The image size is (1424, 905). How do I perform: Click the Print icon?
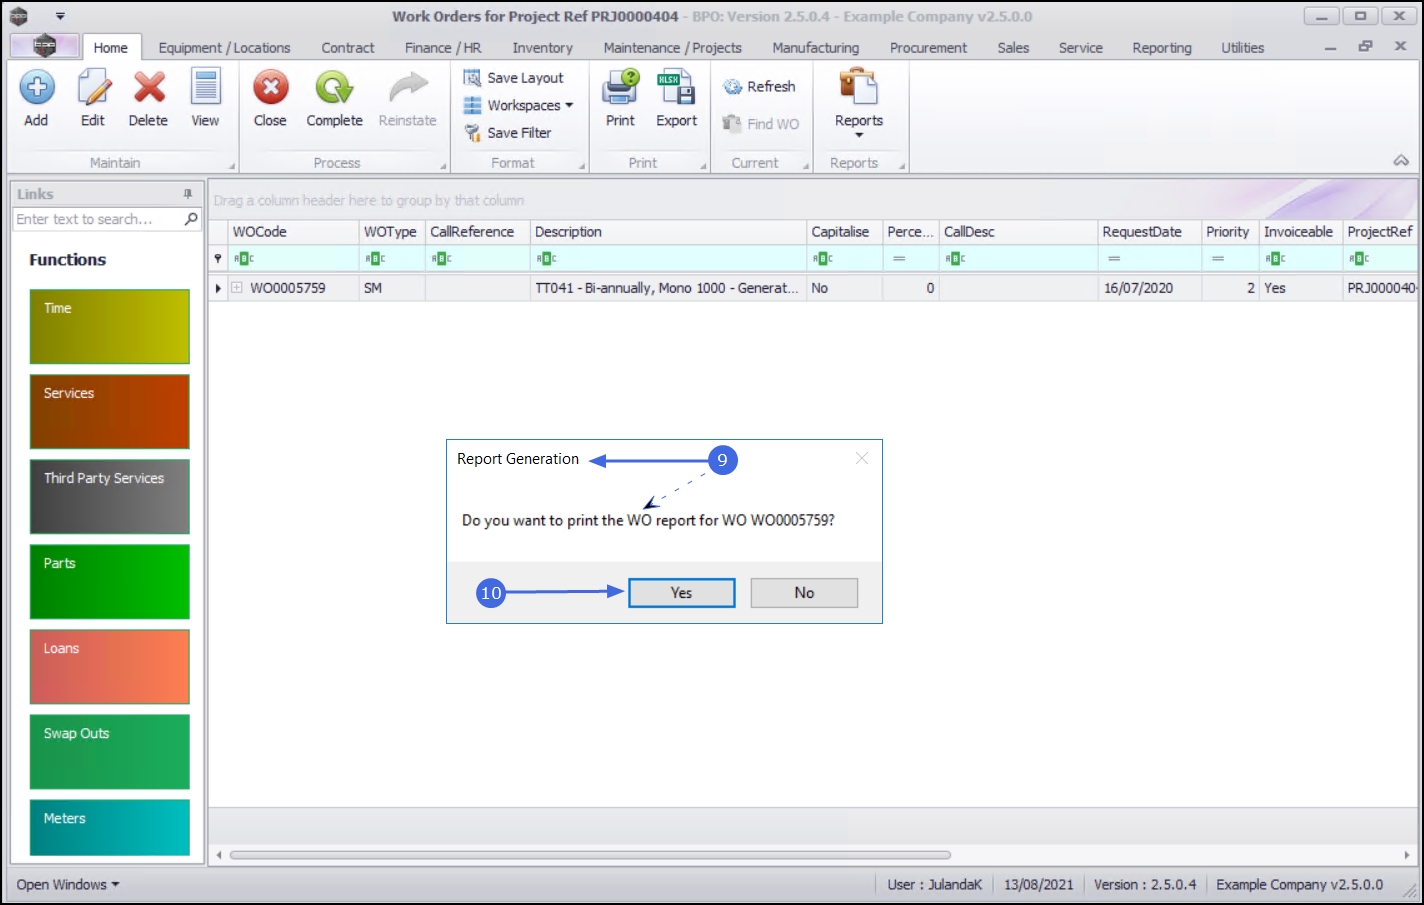coord(620,88)
